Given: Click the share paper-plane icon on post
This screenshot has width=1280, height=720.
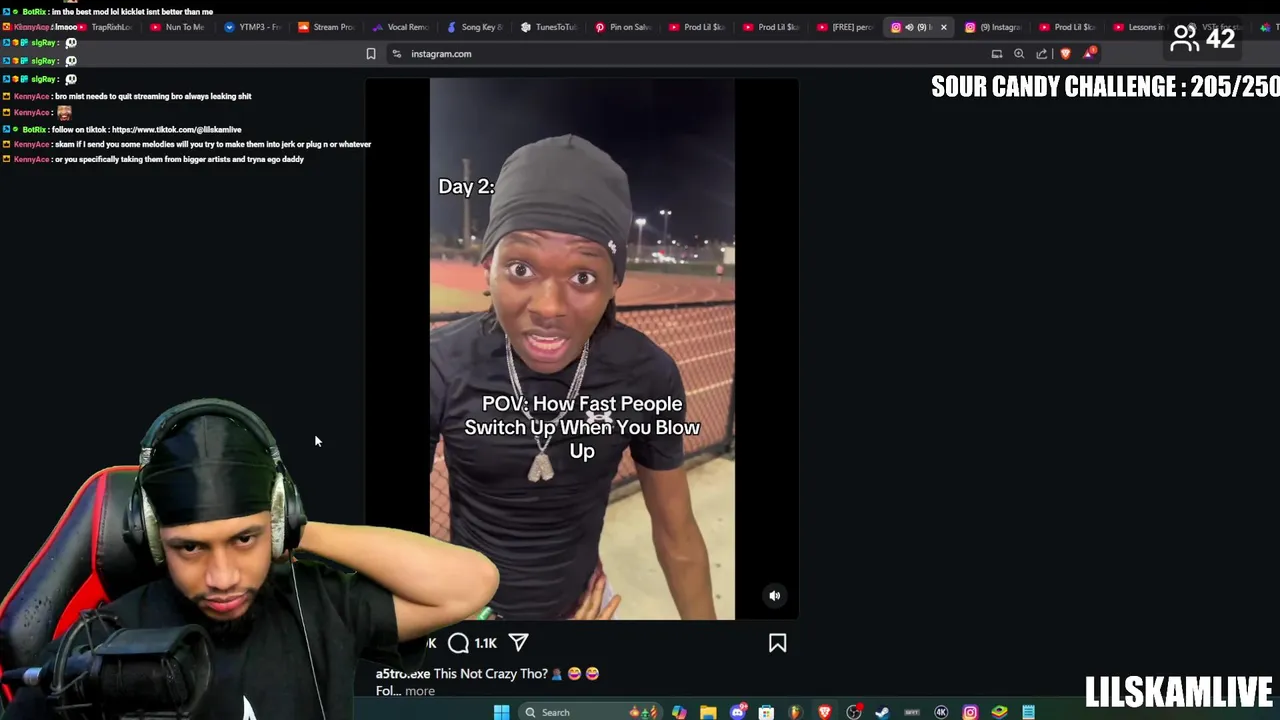Looking at the screenshot, I should tap(519, 643).
